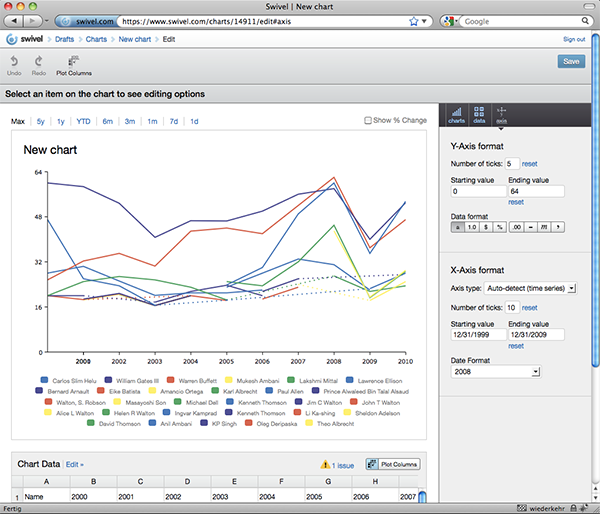Open the address bar history dropdown arrow

pos(424,21)
